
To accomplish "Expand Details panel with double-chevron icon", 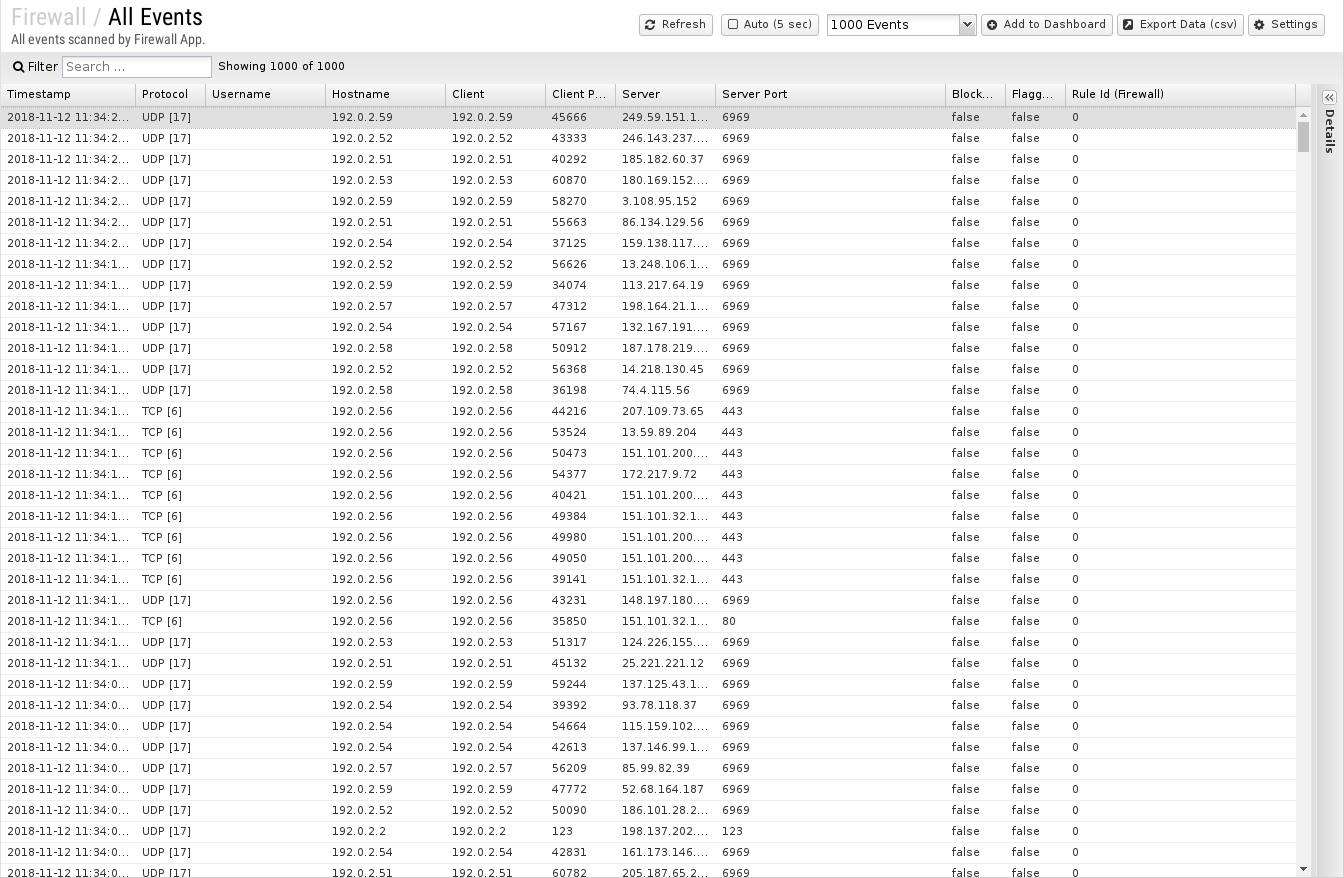I will [1329, 98].
